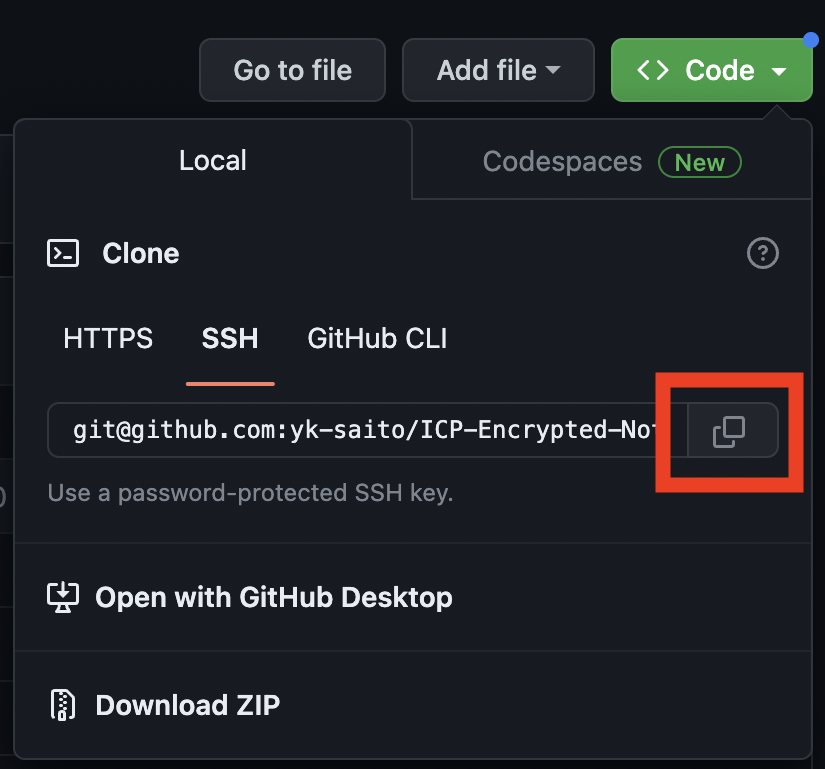Click the blue notification dot on Code button
The image size is (825, 769).
[x=811, y=40]
